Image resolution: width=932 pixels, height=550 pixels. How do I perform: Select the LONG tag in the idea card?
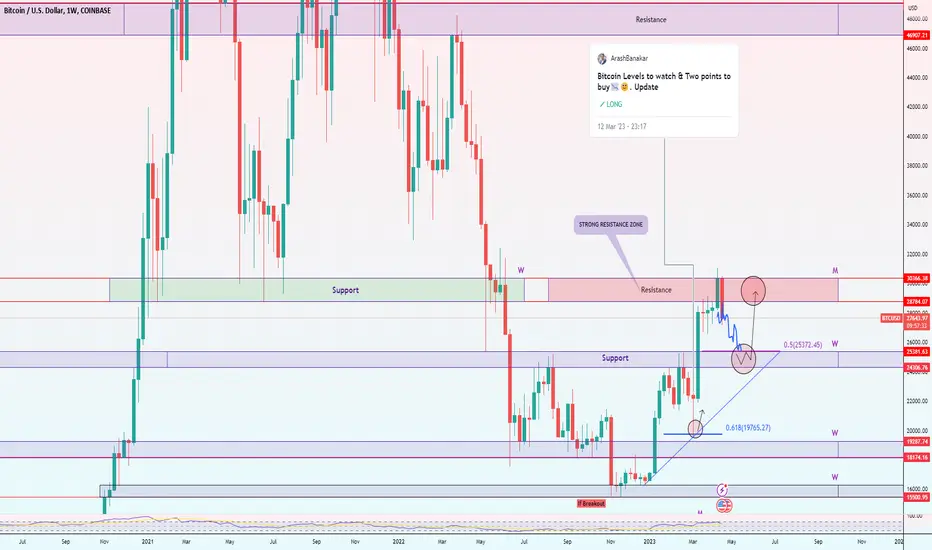pos(610,104)
